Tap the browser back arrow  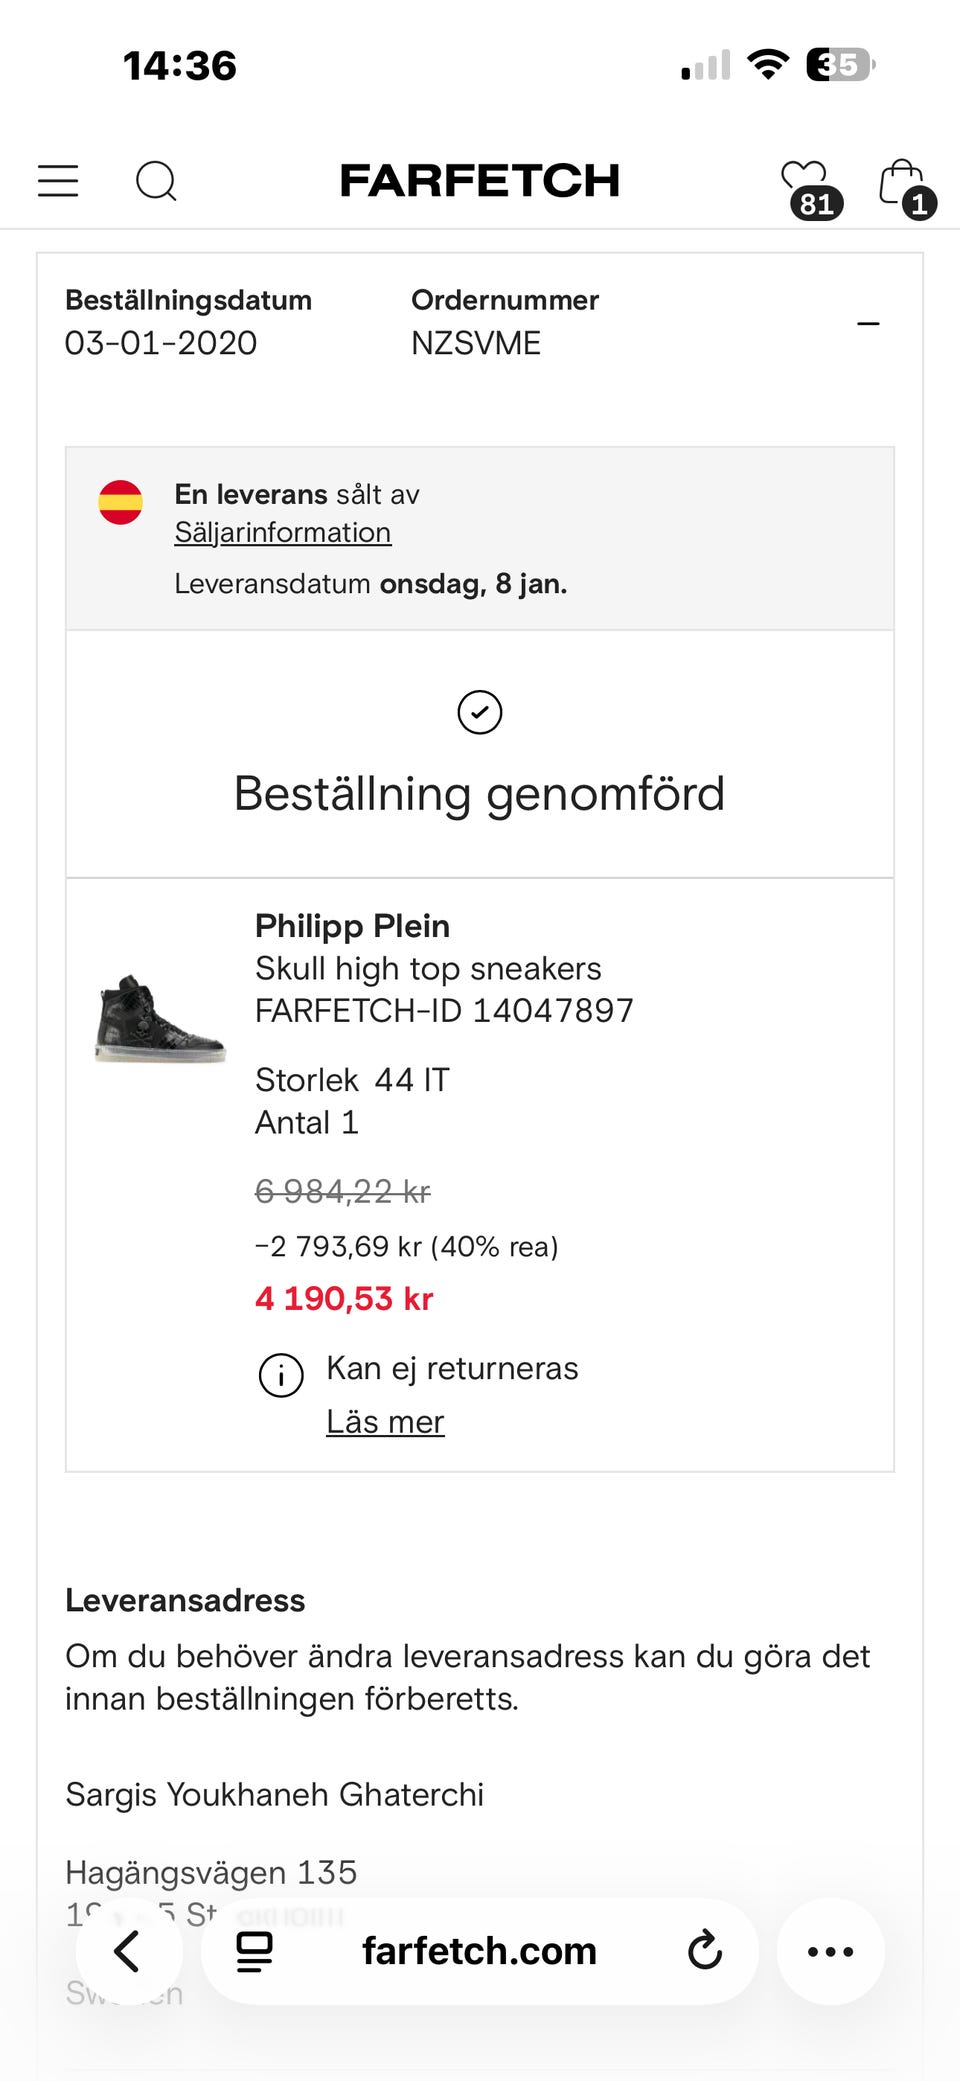pyautogui.click(x=128, y=1951)
